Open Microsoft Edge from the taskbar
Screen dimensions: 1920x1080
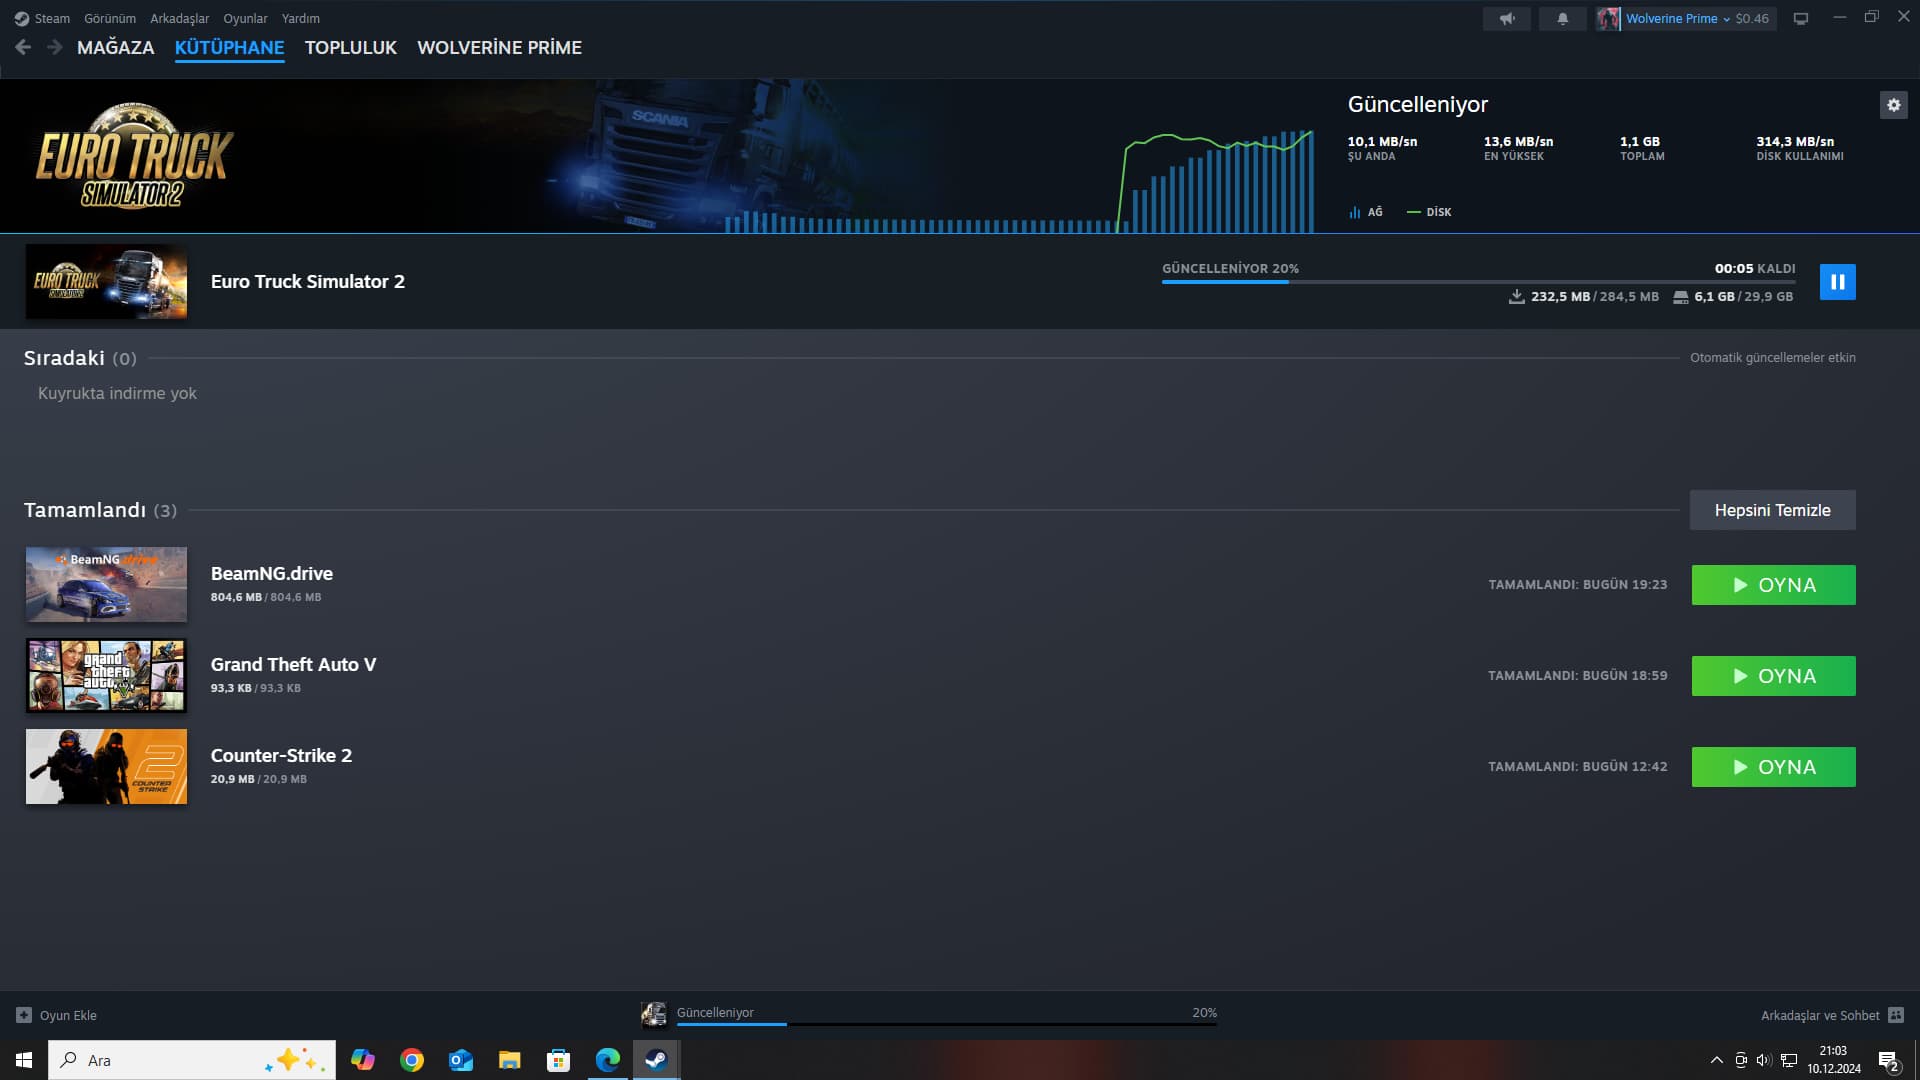(607, 1060)
